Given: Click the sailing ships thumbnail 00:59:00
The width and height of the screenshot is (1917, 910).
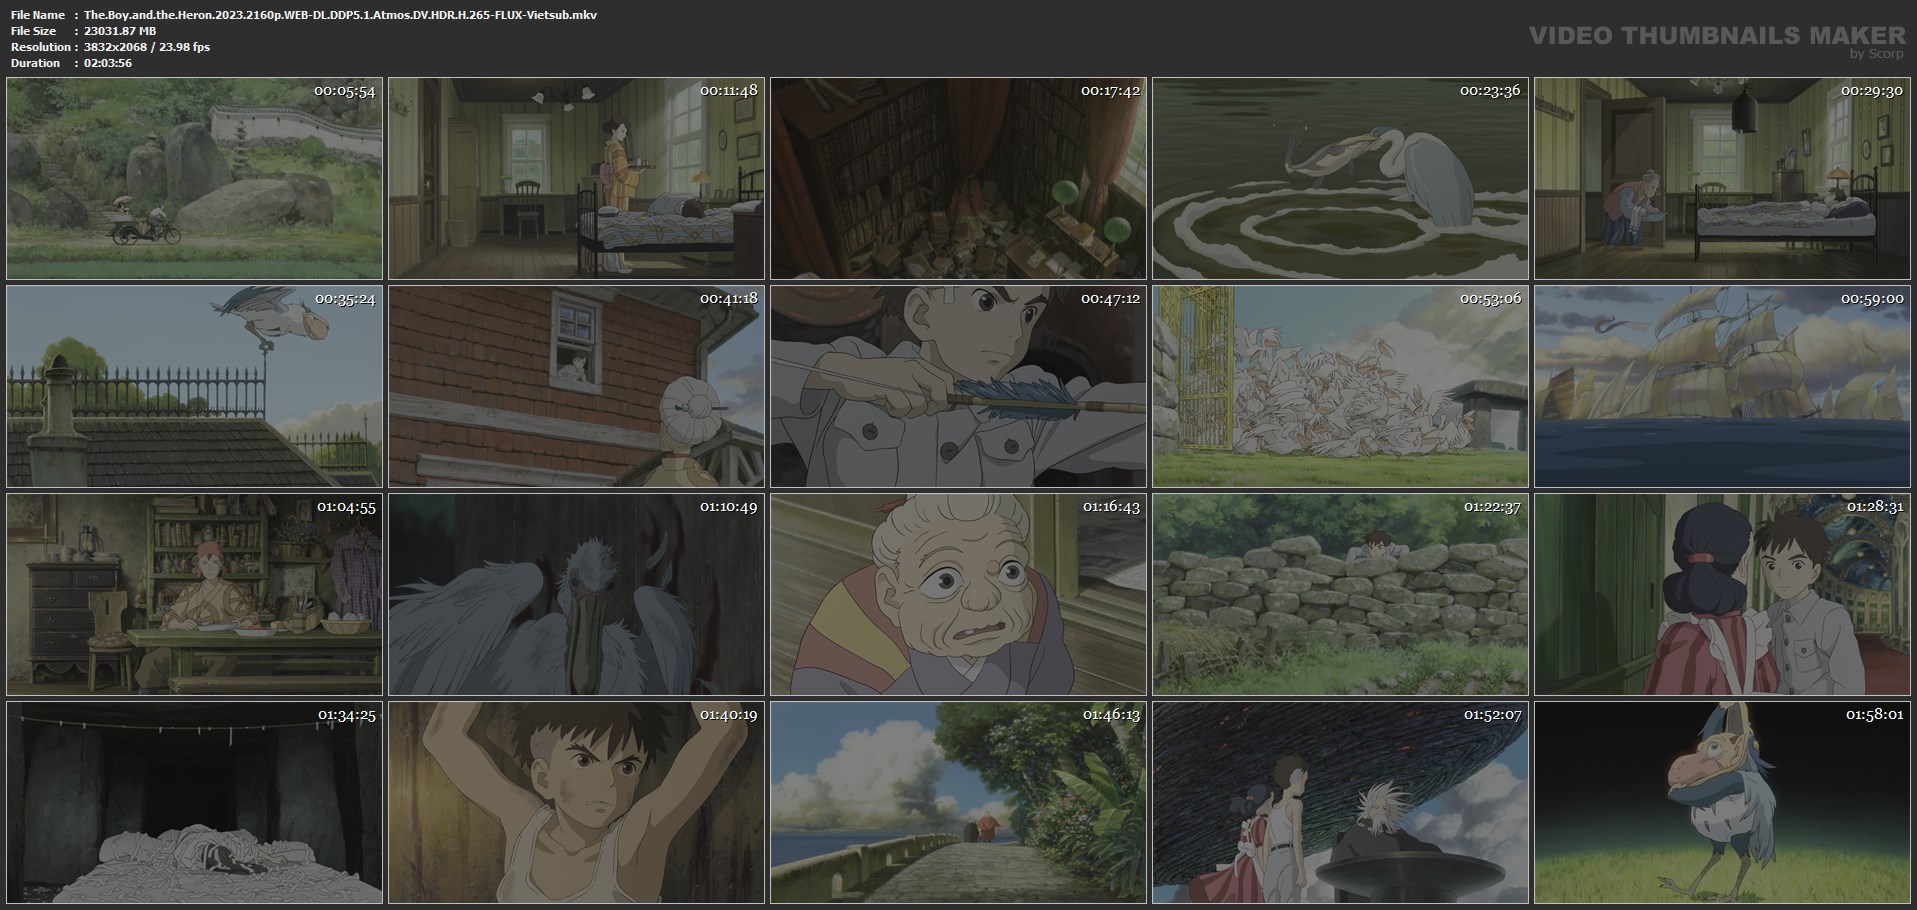Looking at the screenshot, I should [1722, 387].
